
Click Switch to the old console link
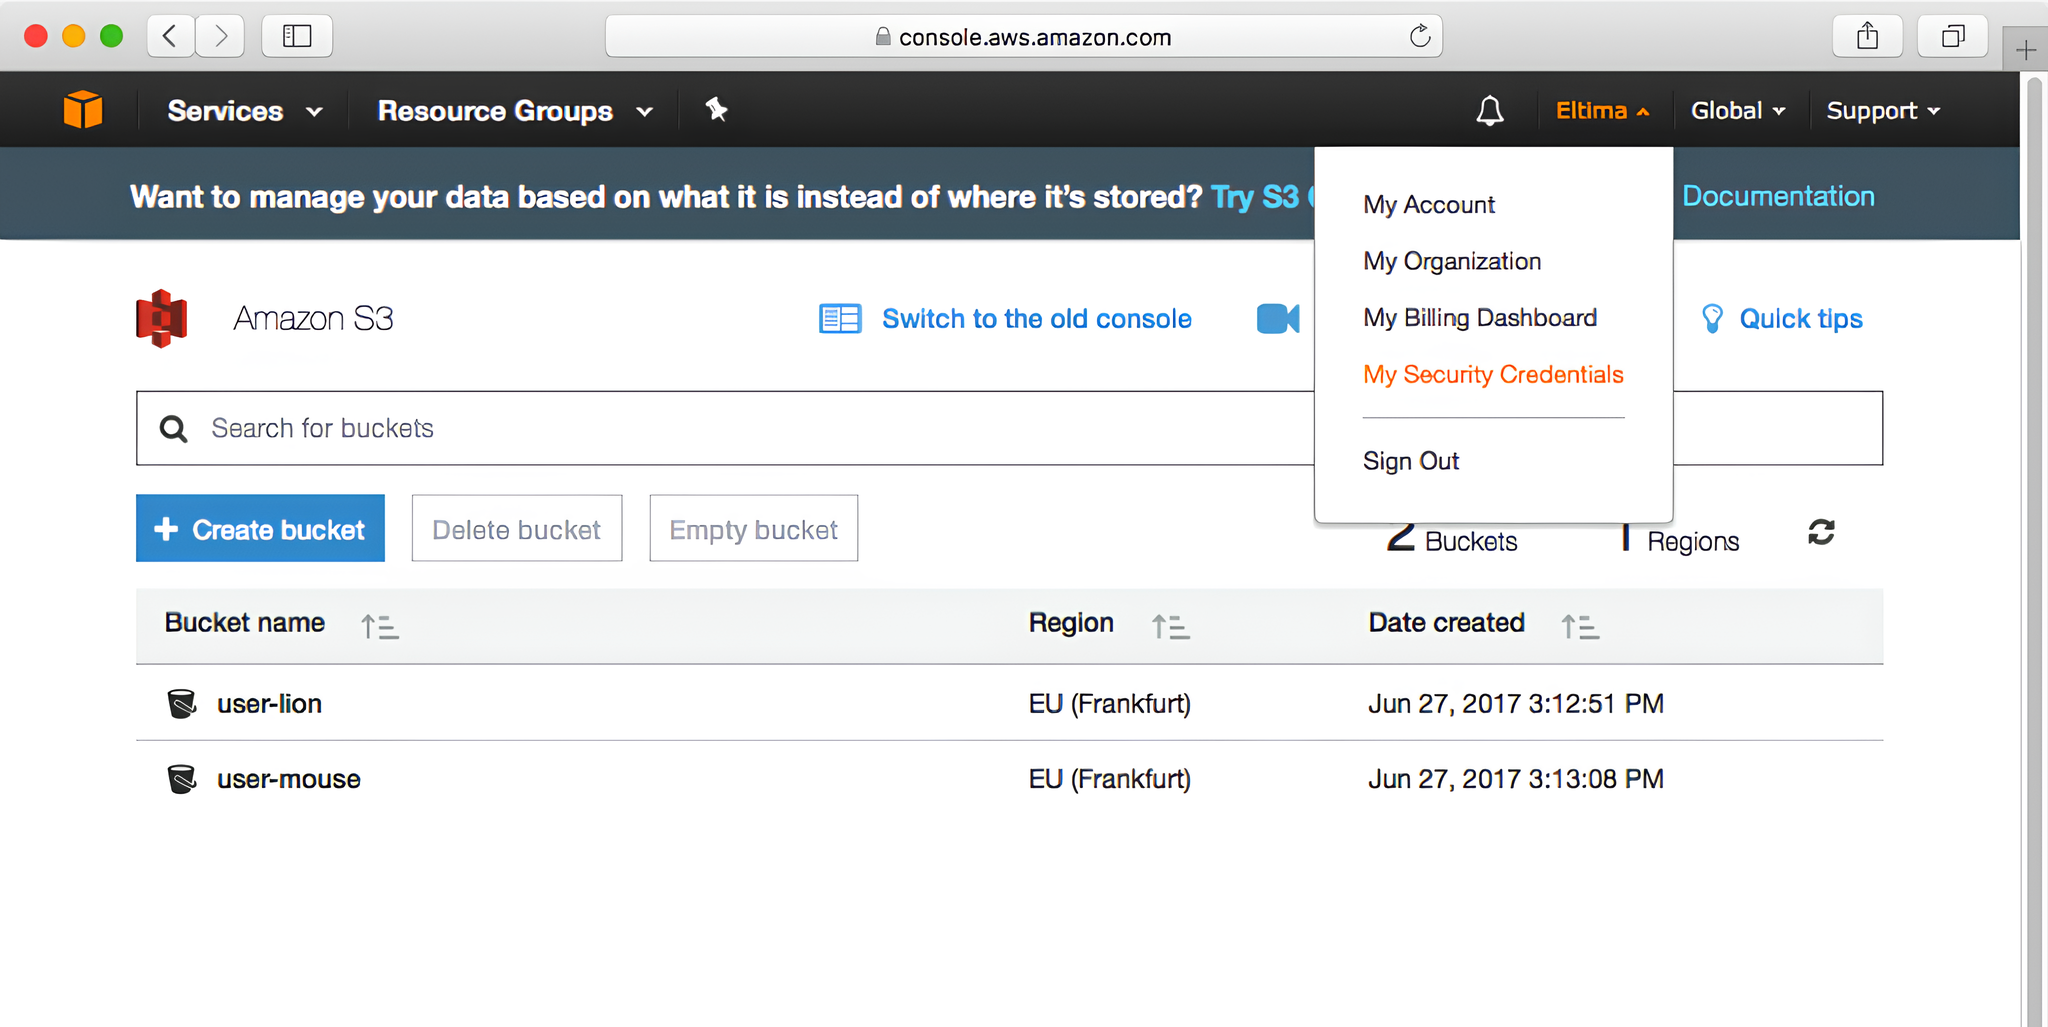pyautogui.click(x=1036, y=319)
